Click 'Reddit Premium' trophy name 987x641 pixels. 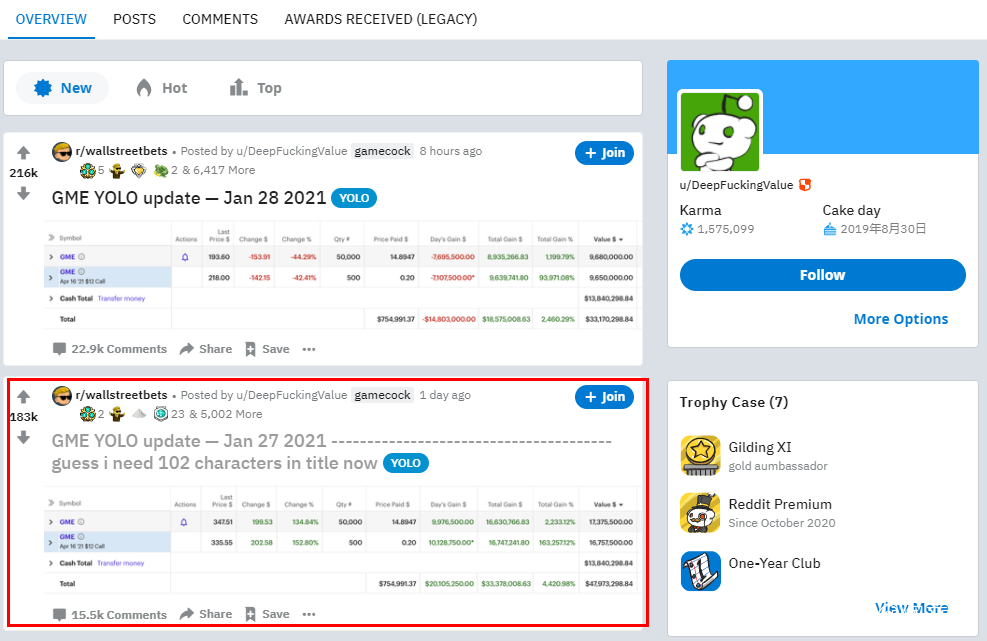(x=780, y=504)
